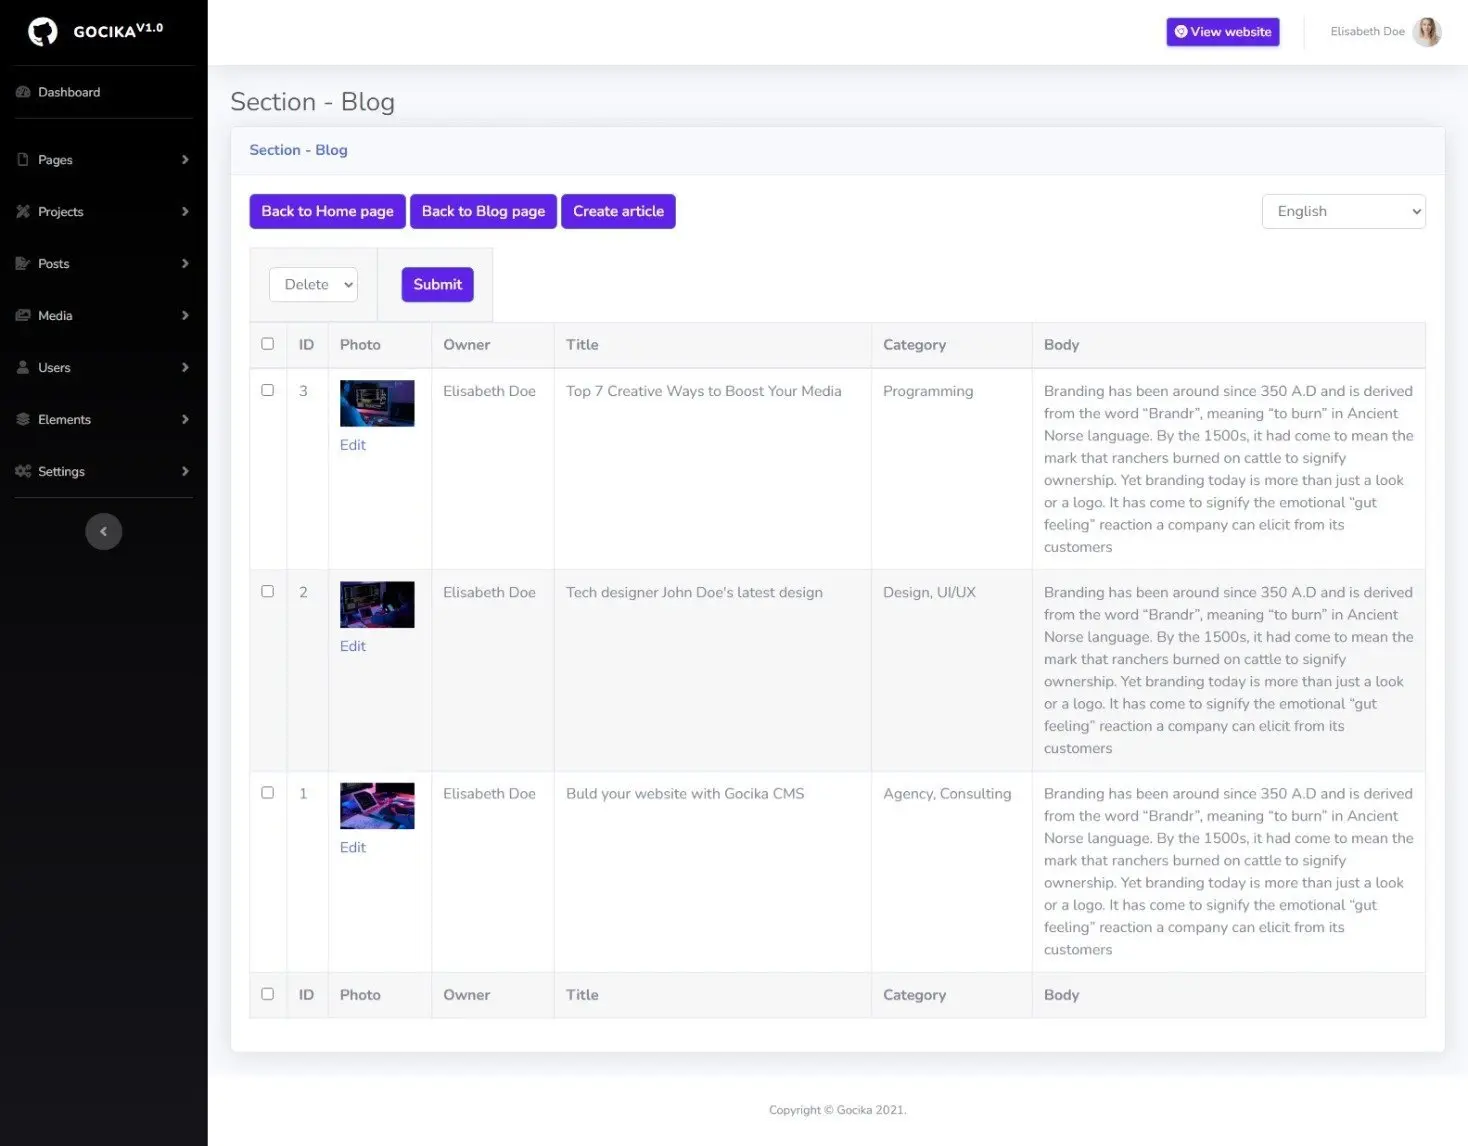
Task: Click the Media icon in sidebar
Action: pyautogui.click(x=23, y=316)
